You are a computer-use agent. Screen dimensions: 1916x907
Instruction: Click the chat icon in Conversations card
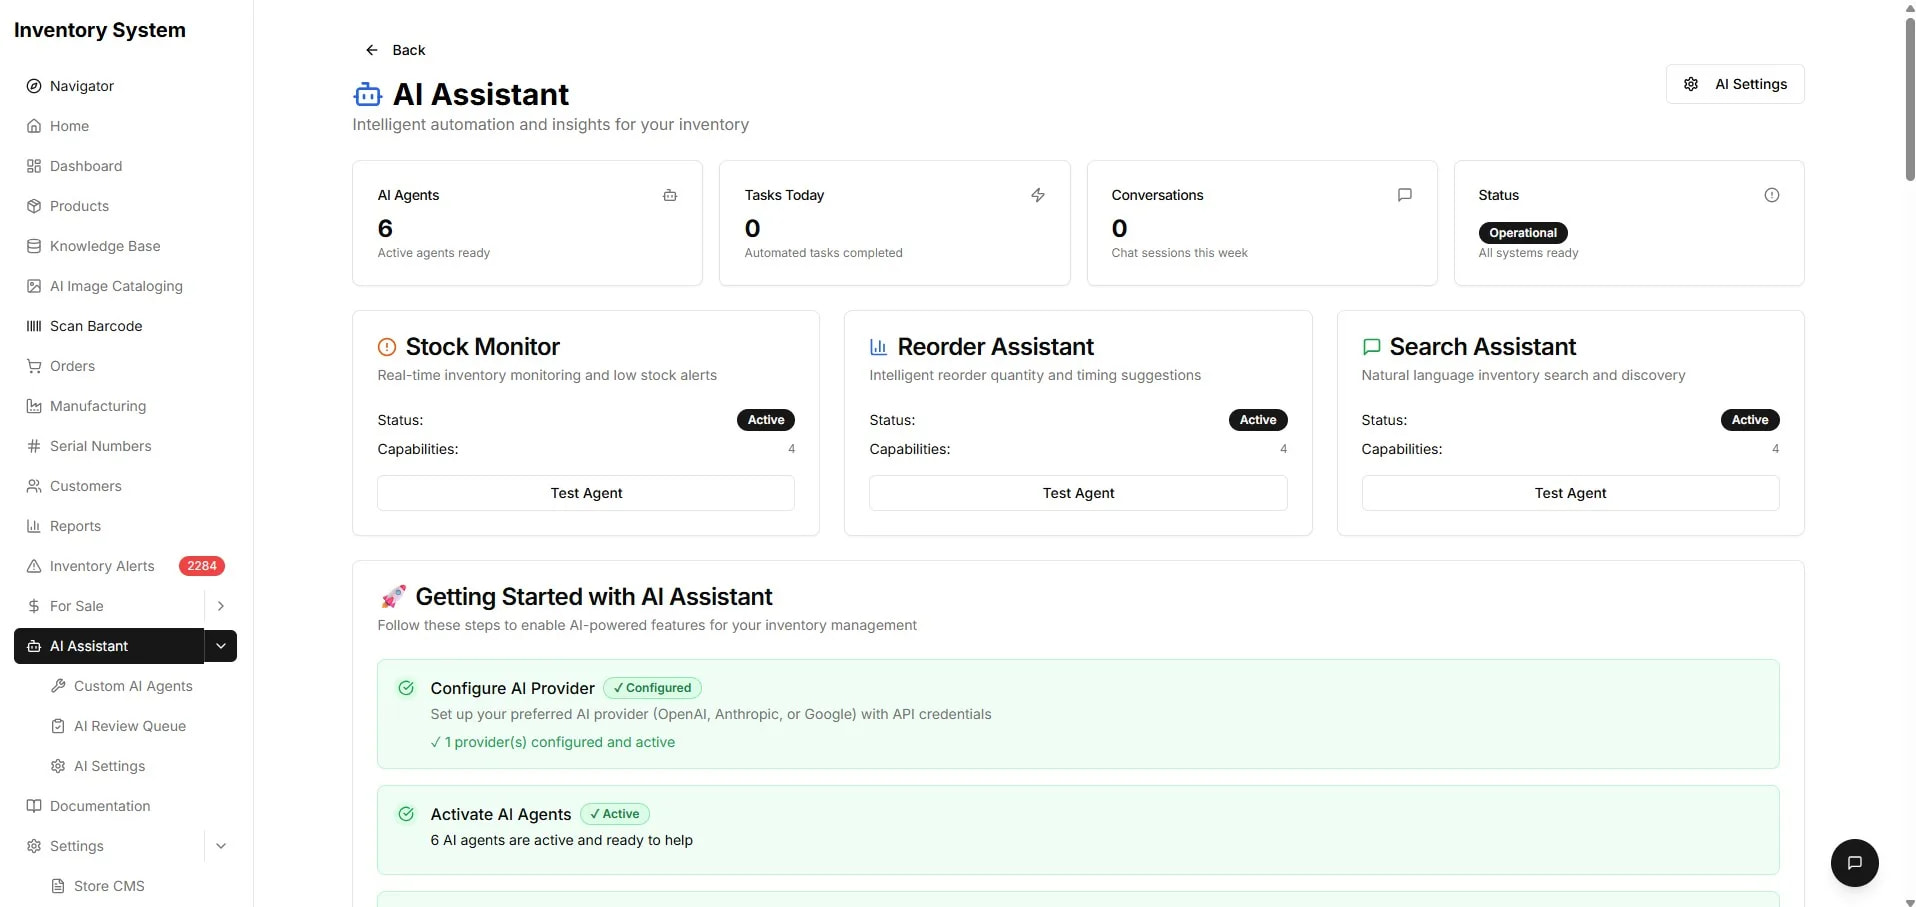[1405, 195]
